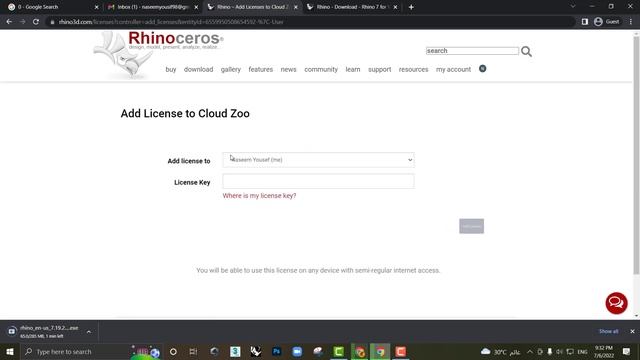Open the support menu item
This screenshot has width=640, height=360.
pos(380,69)
